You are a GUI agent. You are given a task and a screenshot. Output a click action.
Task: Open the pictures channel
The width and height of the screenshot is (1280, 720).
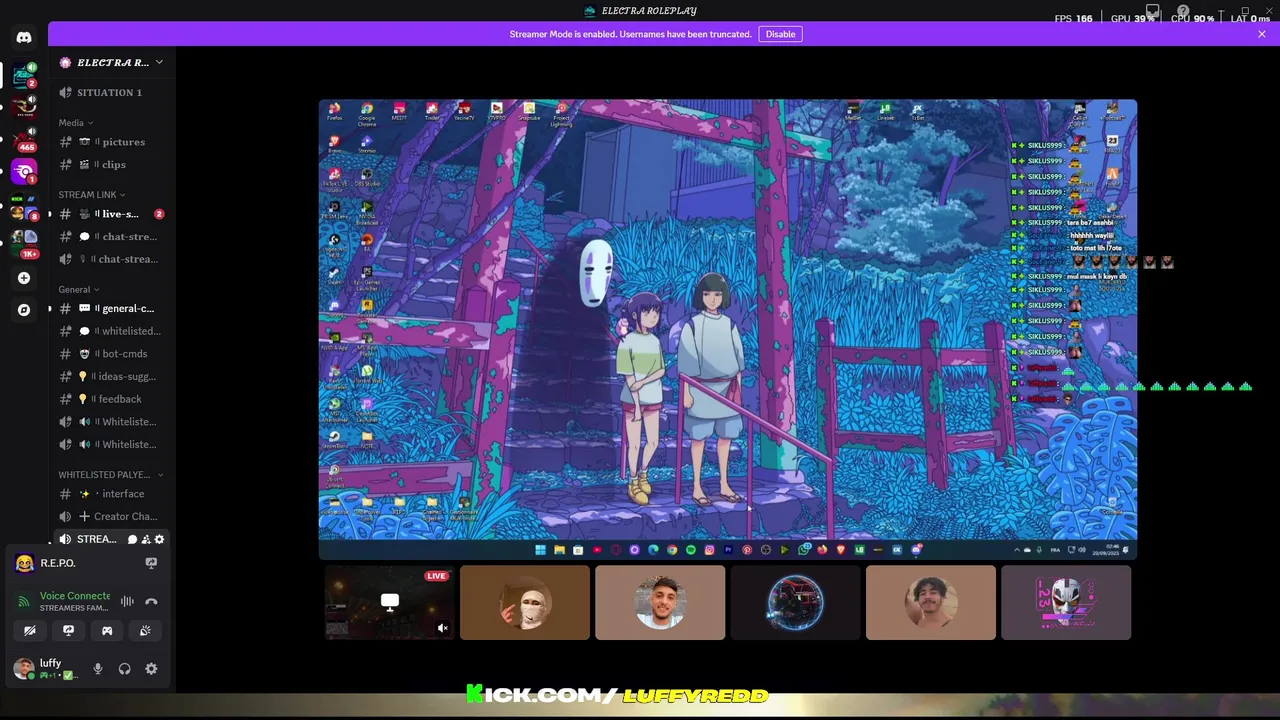(112, 142)
